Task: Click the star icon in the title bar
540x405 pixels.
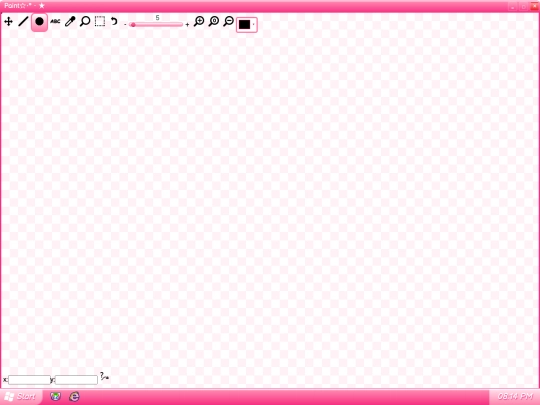Action: 42,6
